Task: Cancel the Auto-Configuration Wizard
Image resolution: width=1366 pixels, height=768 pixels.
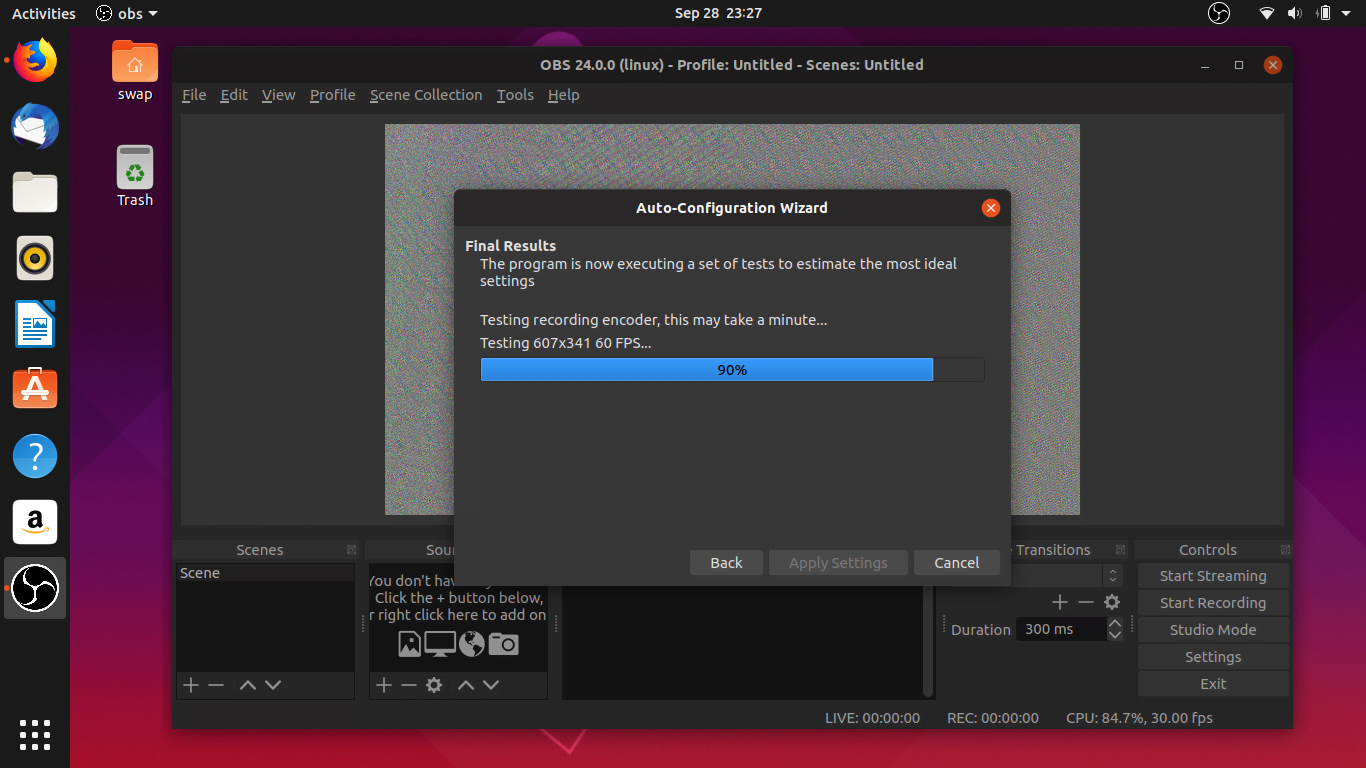Action: (x=957, y=563)
